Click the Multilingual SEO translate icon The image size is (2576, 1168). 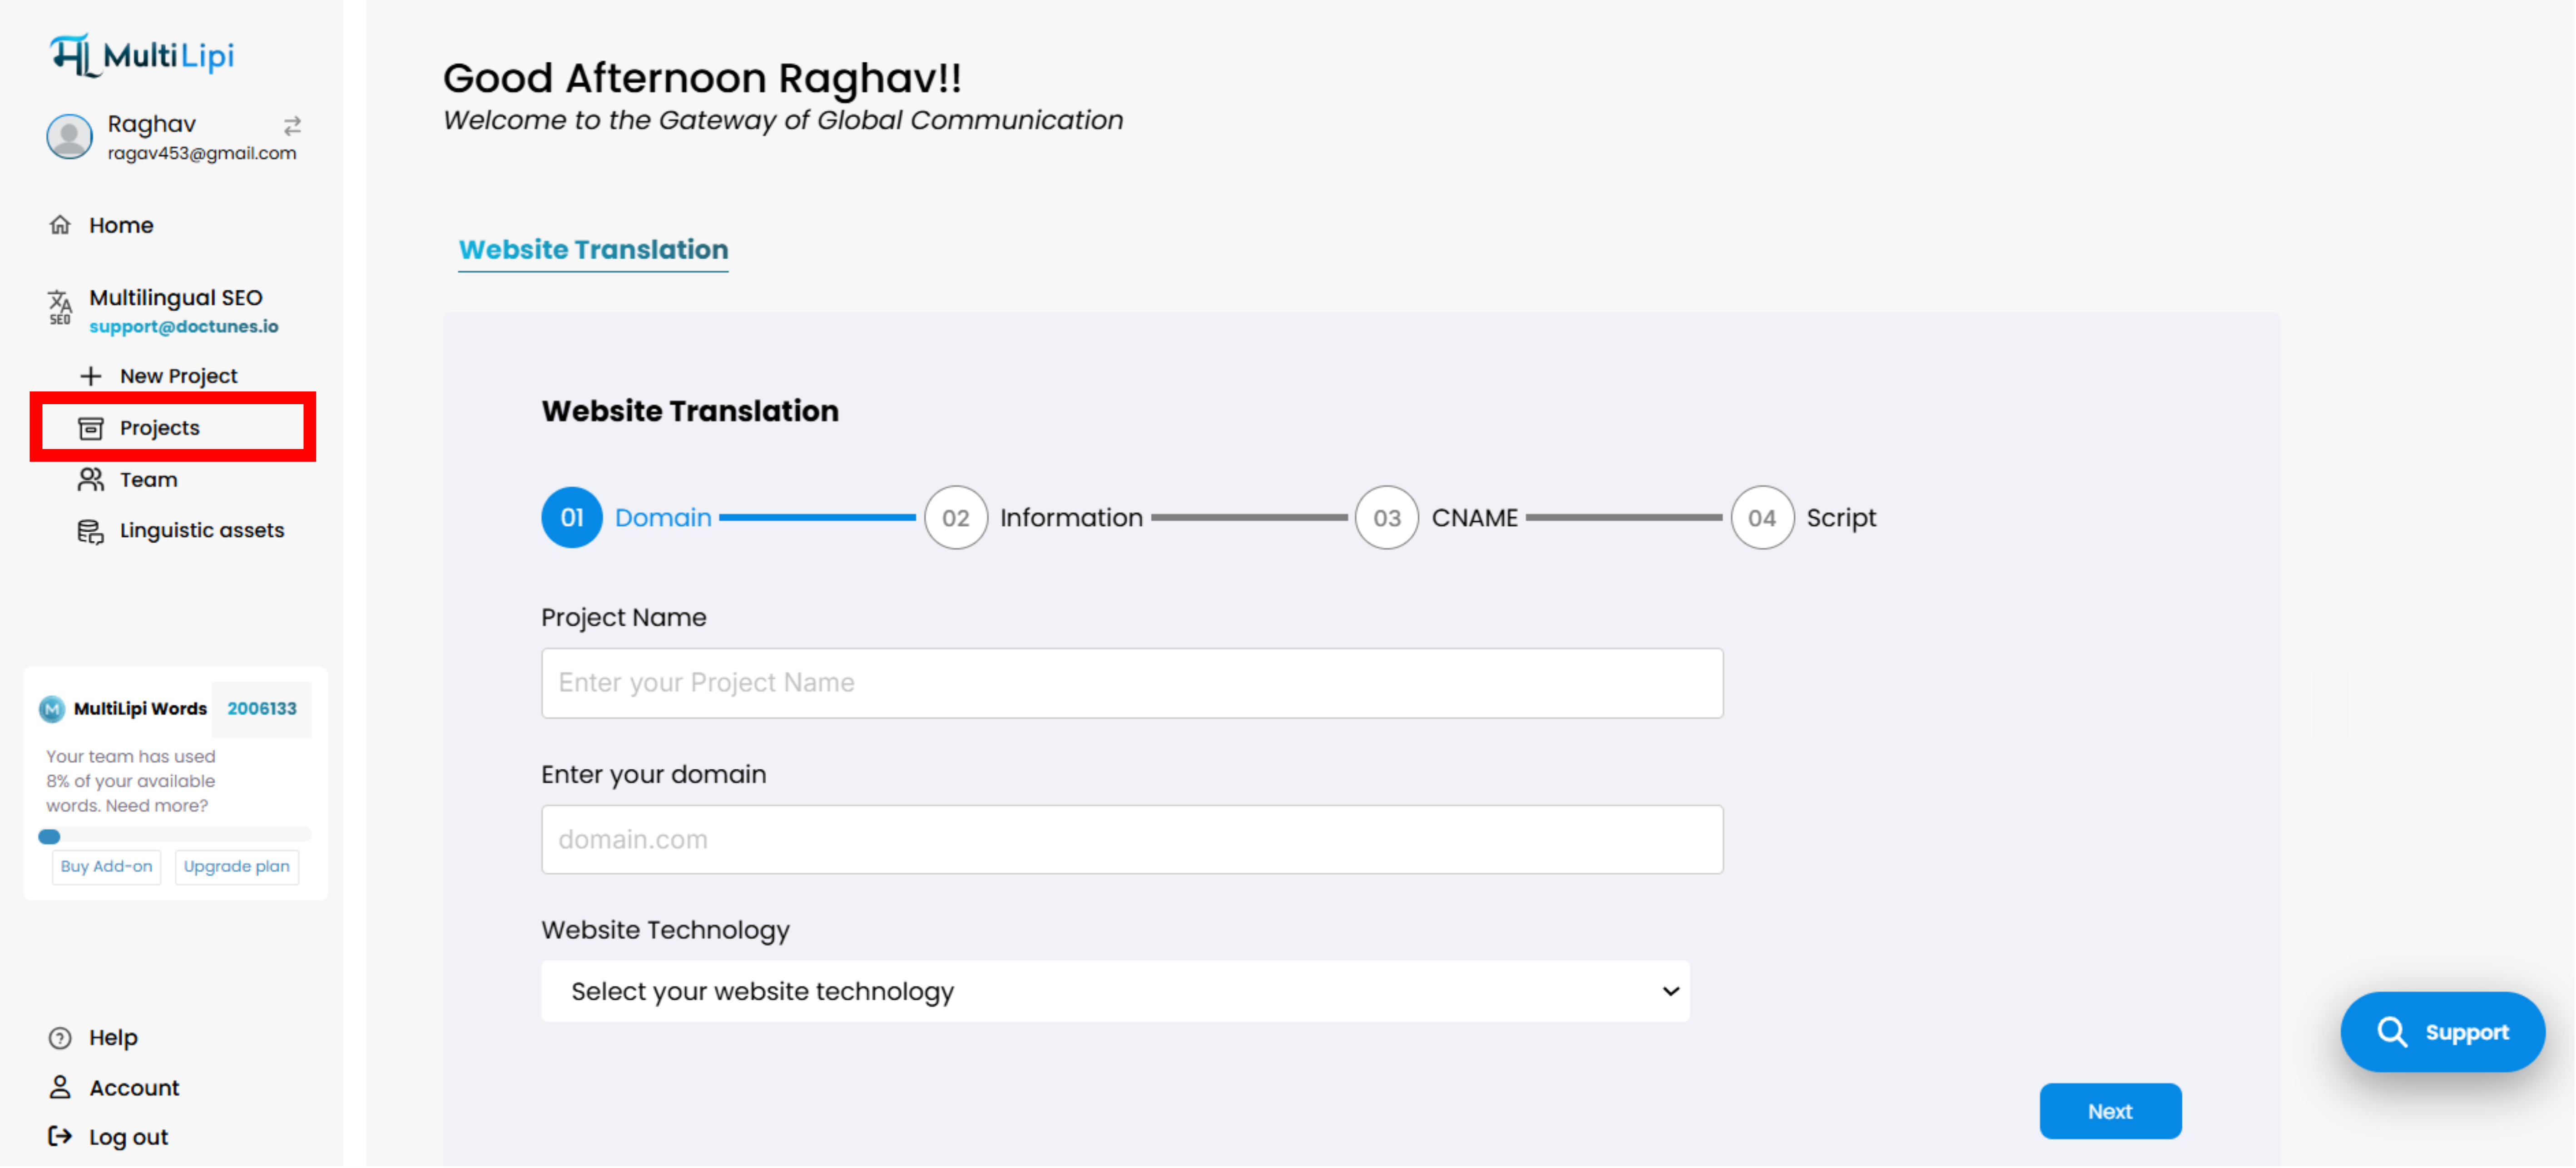pos(60,307)
